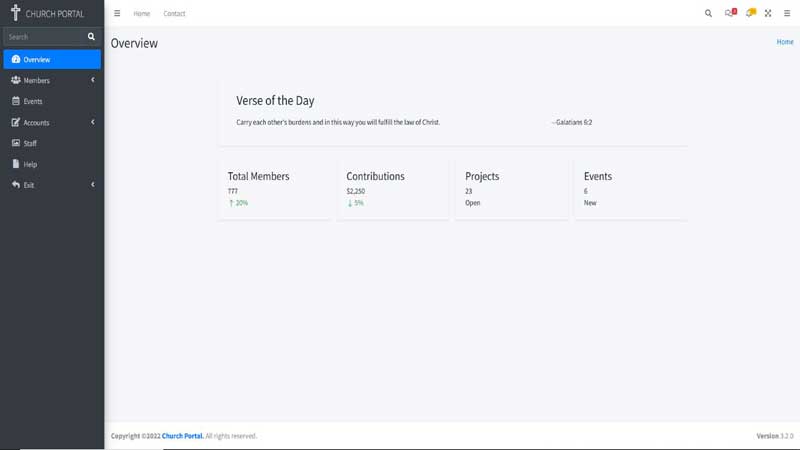Image resolution: width=800 pixels, height=450 pixels.
Task: Click the Home breadcrumb link
Action: click(x=784, y=42)
